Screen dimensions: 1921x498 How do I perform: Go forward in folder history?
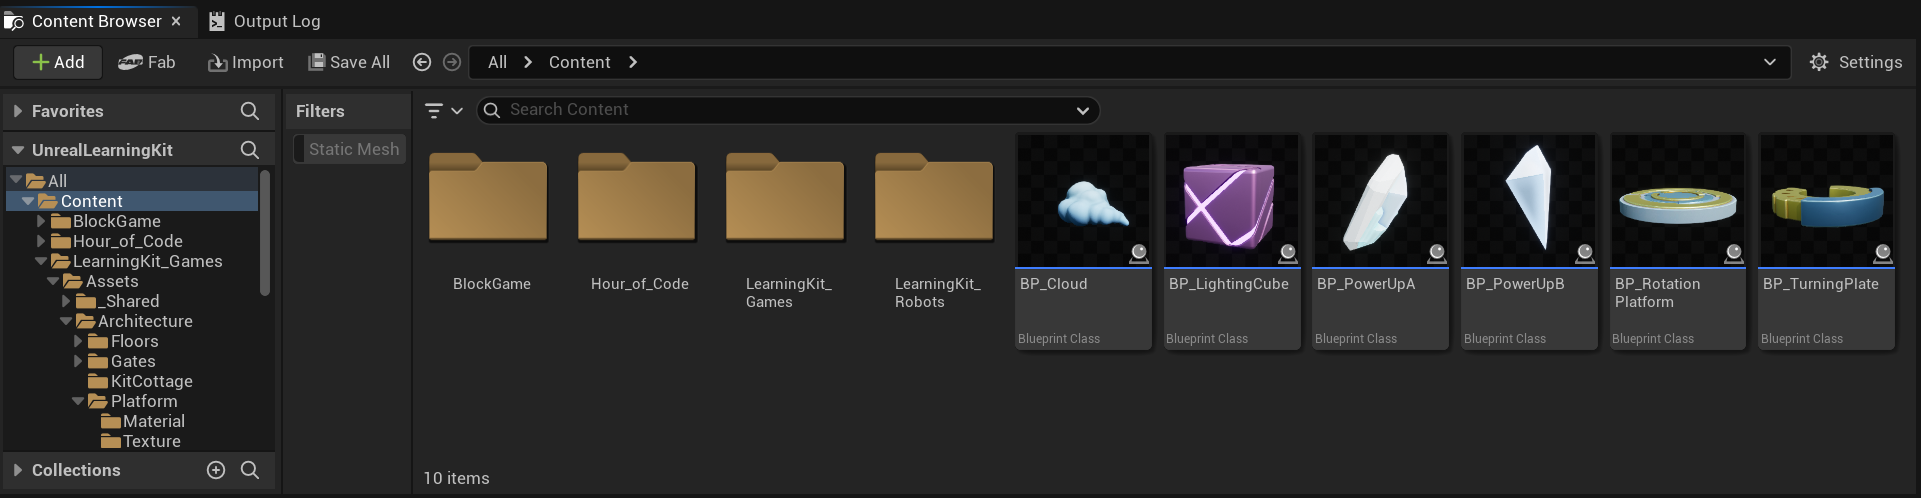pyautogui.click(x=452, y=62)
